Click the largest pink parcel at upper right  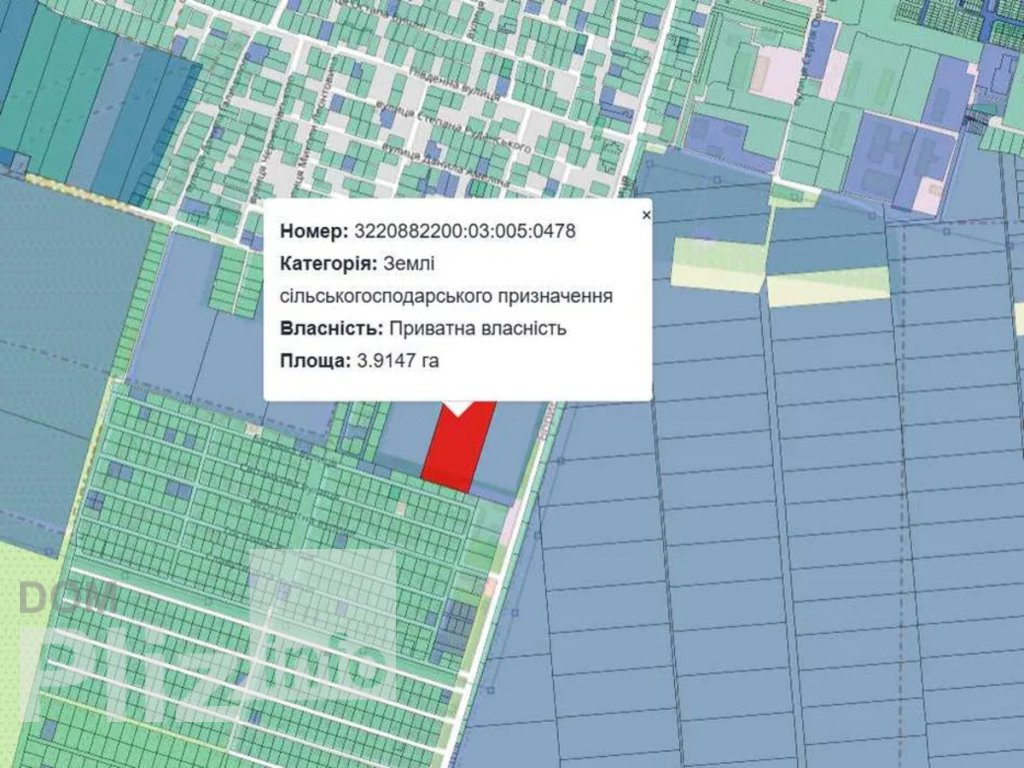coord(775,72)
